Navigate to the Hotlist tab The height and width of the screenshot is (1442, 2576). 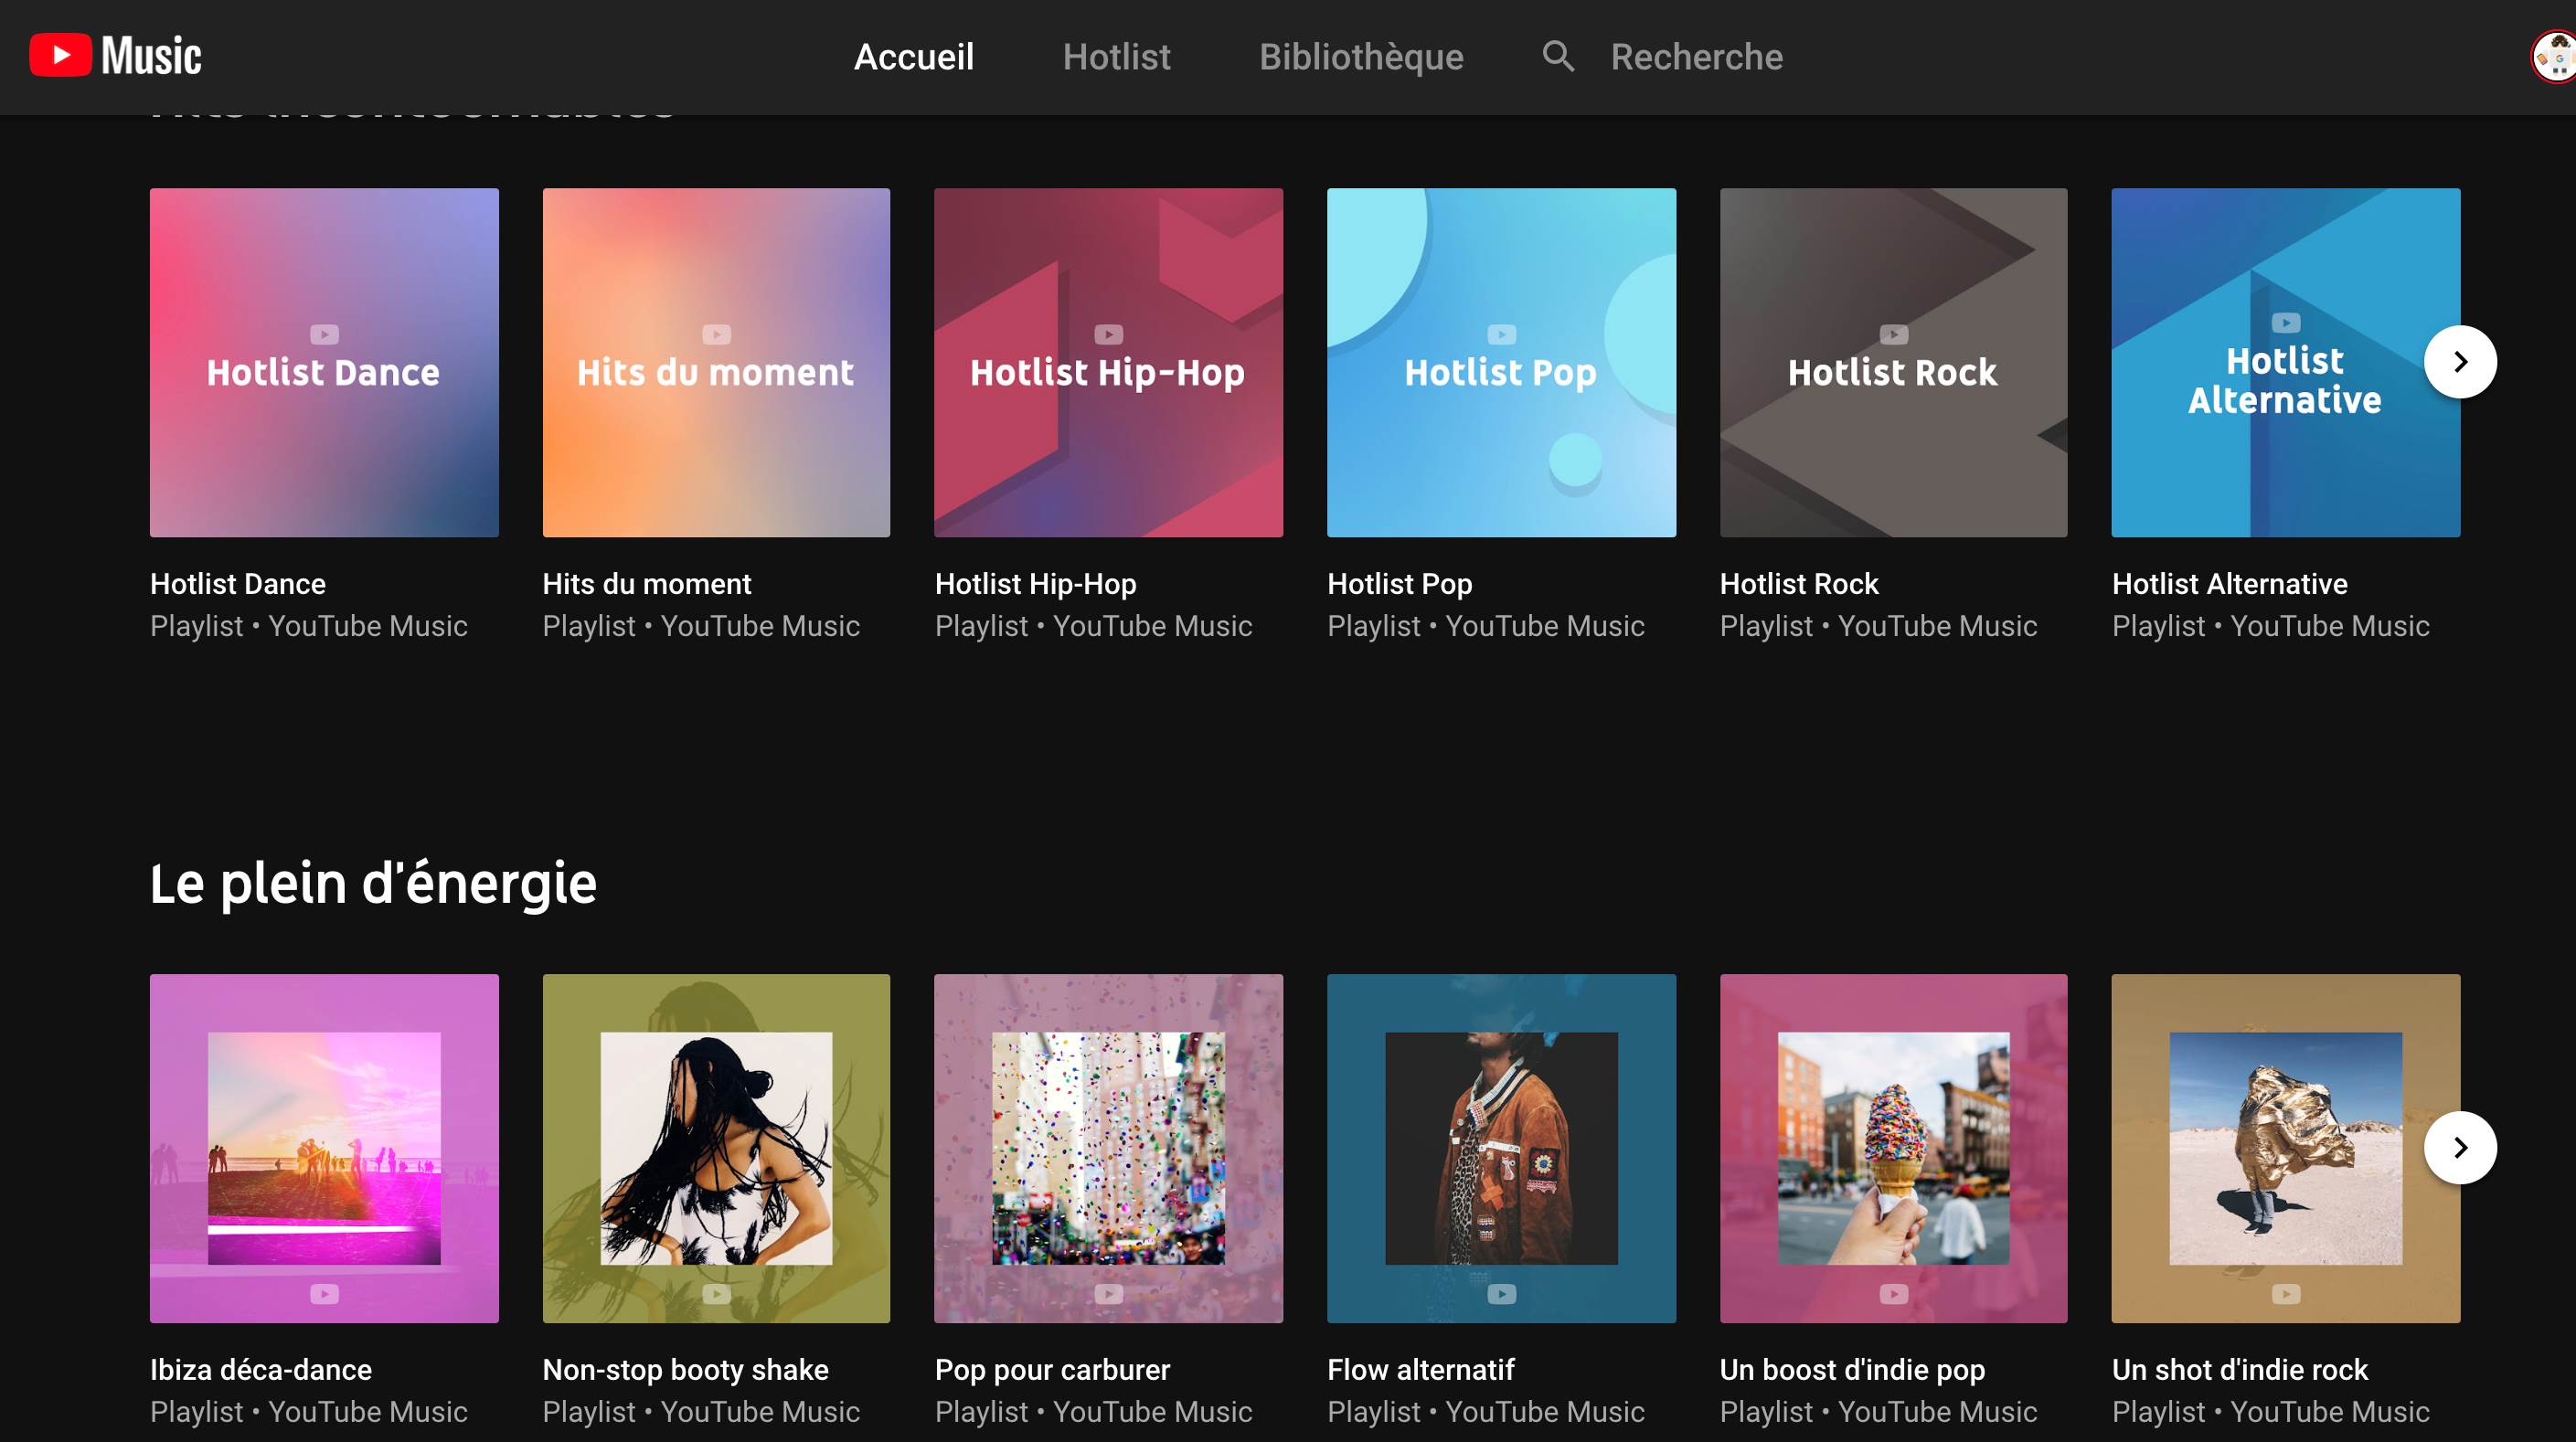point(1114,57)
